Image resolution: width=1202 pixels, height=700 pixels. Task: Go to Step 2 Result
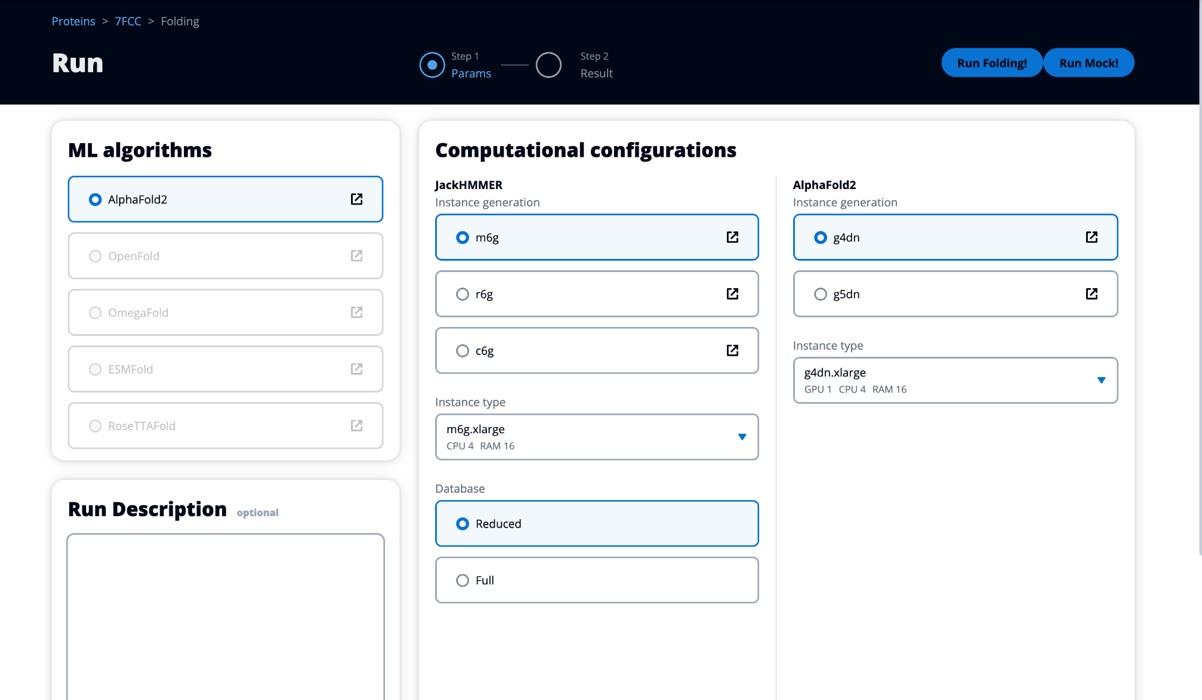pos(549,65)
